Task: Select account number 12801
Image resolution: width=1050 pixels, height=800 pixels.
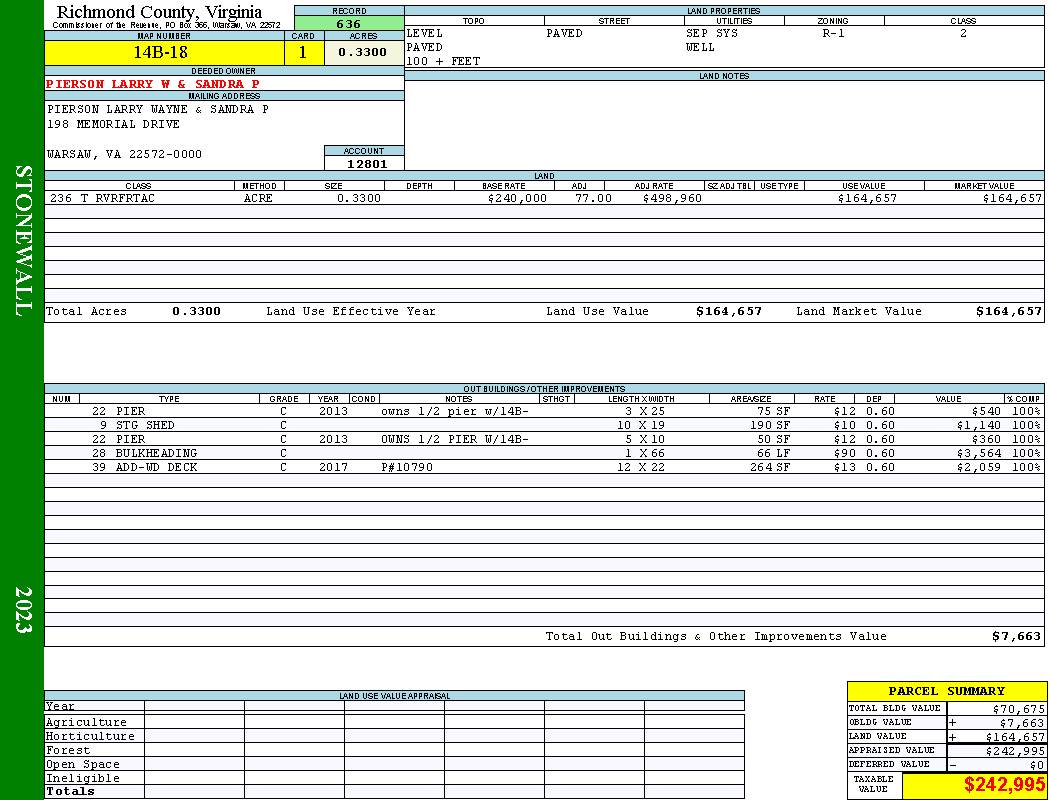Action: pyautogui.click(x=366, y=164)
